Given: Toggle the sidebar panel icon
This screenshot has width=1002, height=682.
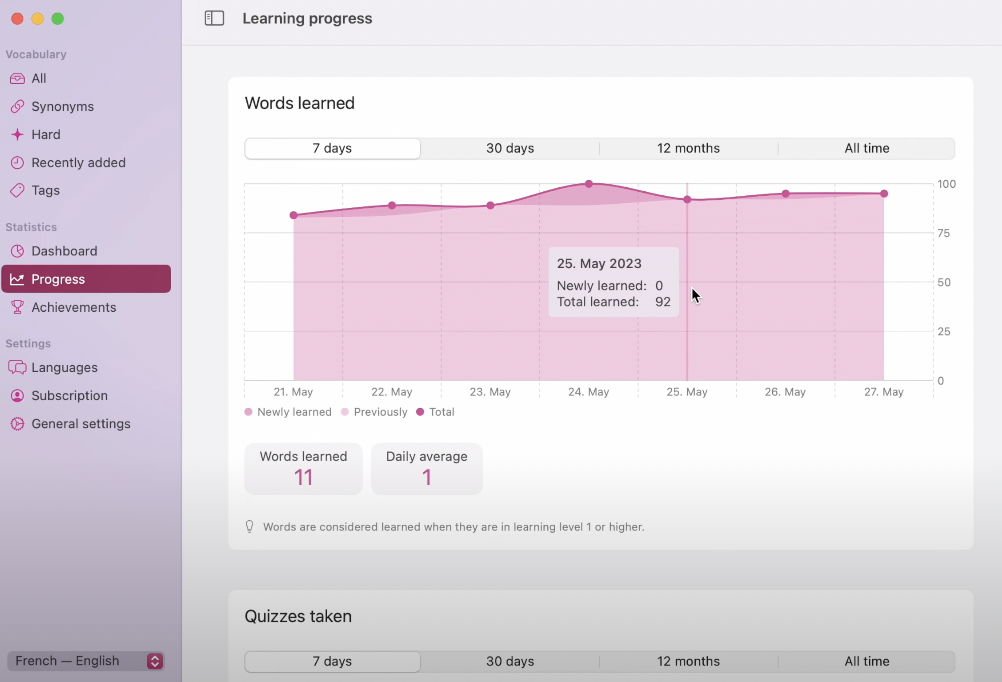Looking at the screenshot, I should click(x=214, y=18).
